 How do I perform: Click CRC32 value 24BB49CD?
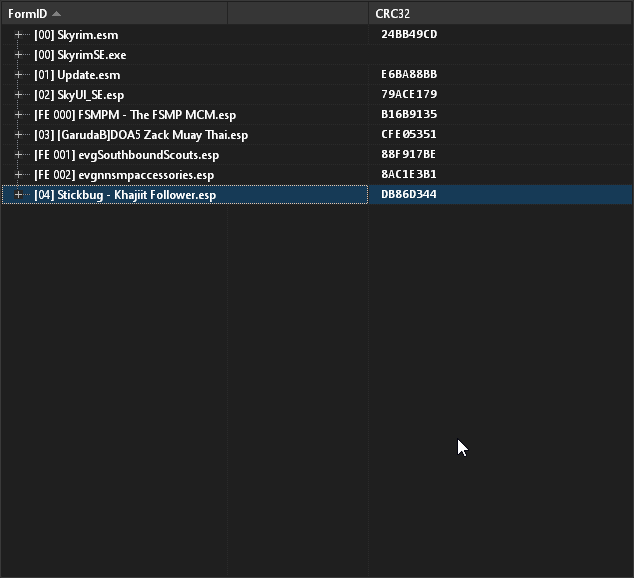(409, 34)
